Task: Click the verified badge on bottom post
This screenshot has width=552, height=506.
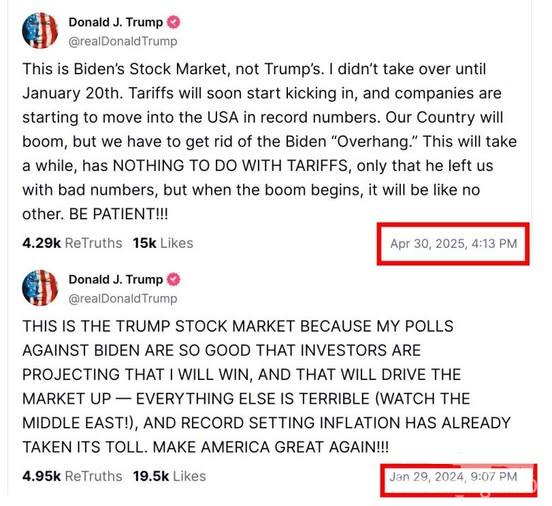Action: [x=173, y=280]
